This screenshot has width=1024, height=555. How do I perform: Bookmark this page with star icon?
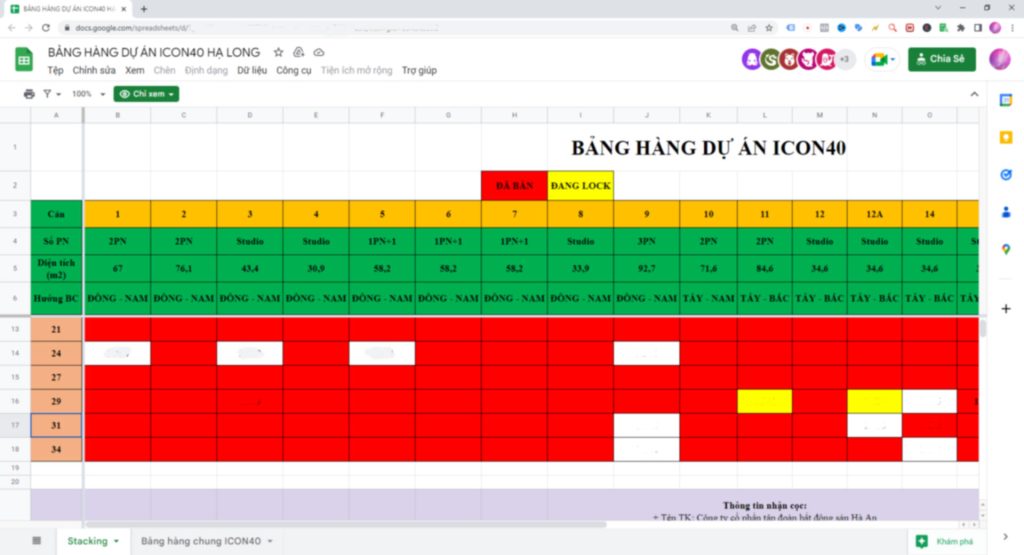coord(769,27)
